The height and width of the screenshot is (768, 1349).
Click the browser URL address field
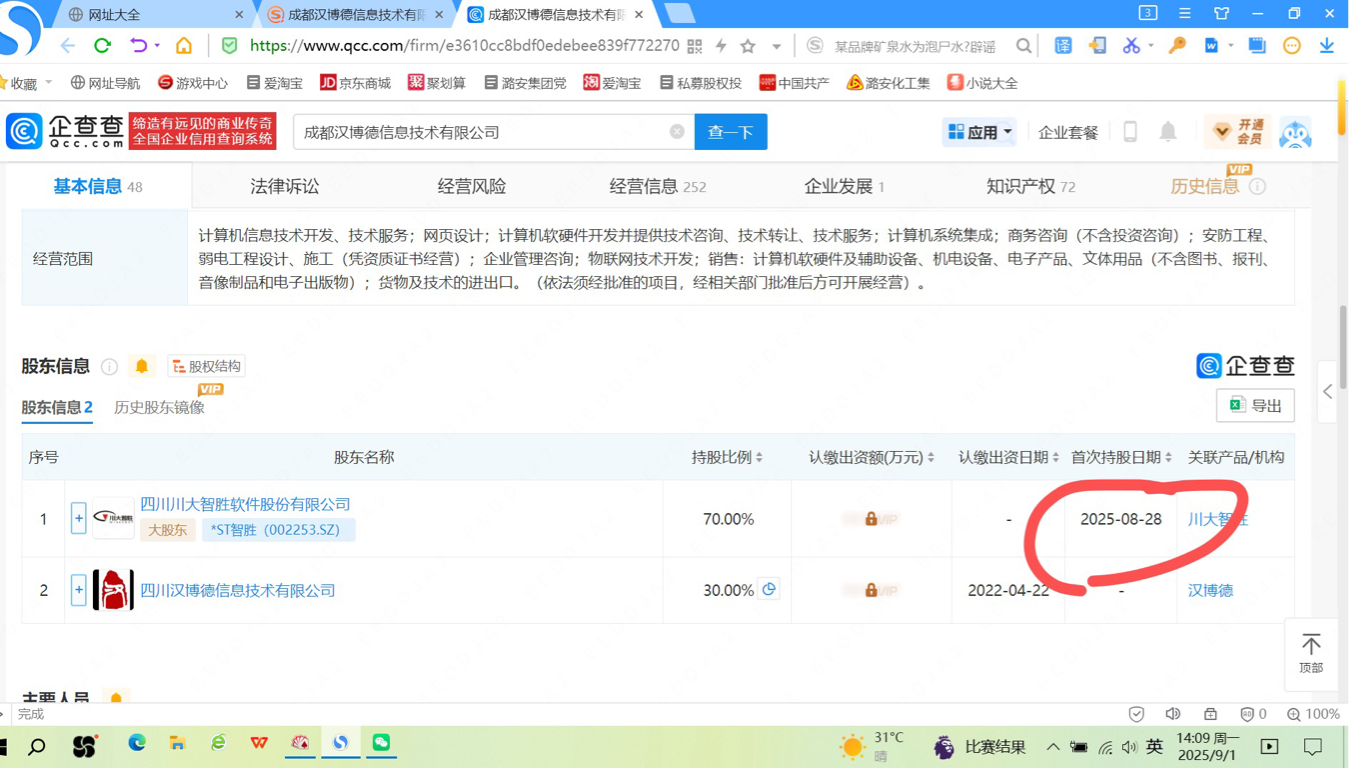click(x=464, y=46)
